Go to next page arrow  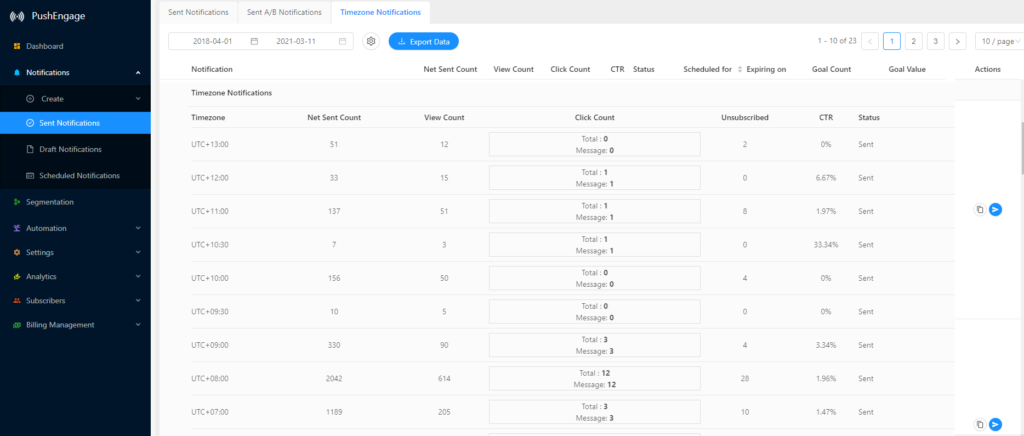957,41
